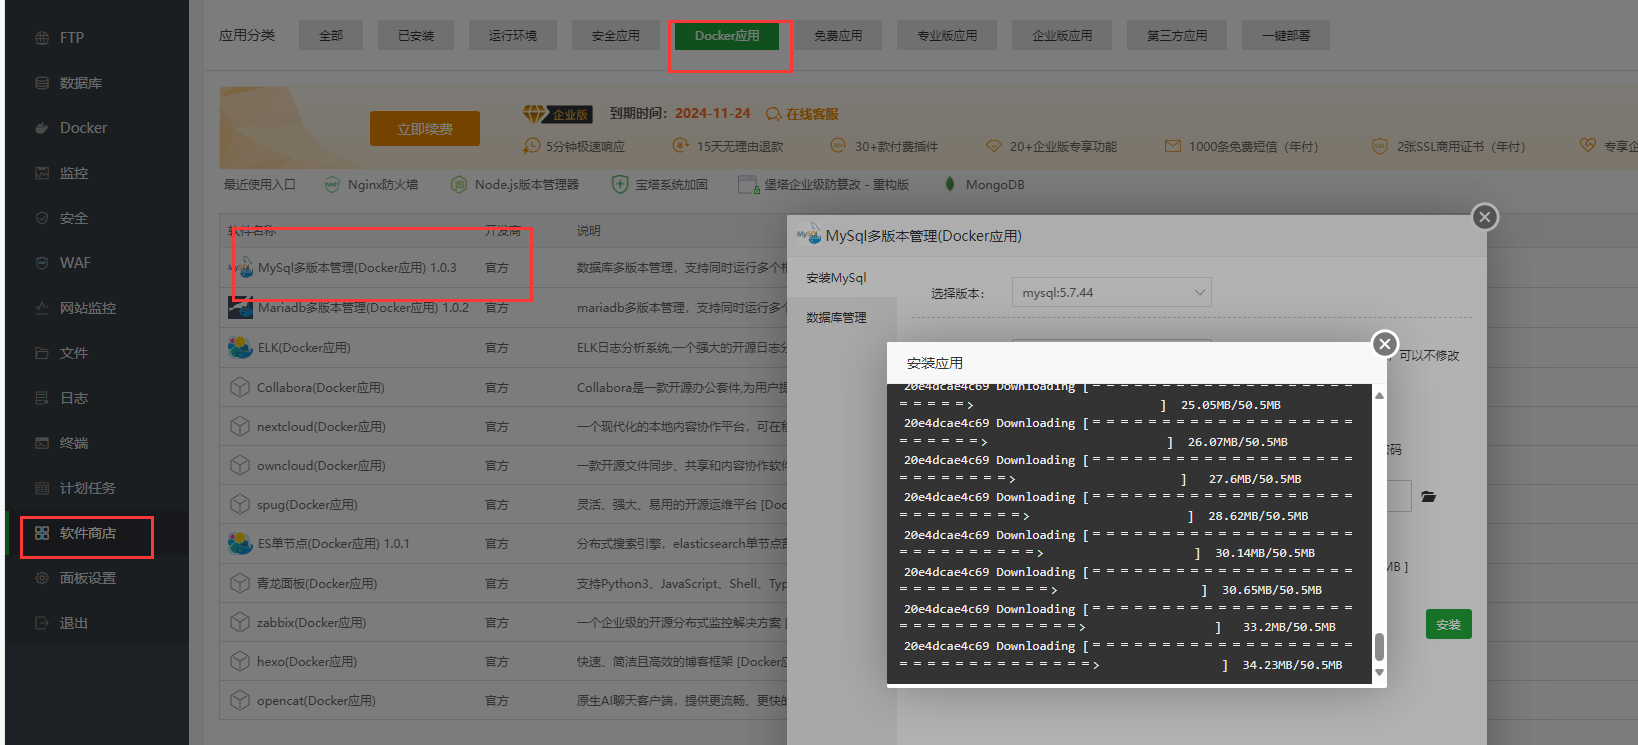
Task: Select the 专业版应用 category tab
Action: point(948,35)
